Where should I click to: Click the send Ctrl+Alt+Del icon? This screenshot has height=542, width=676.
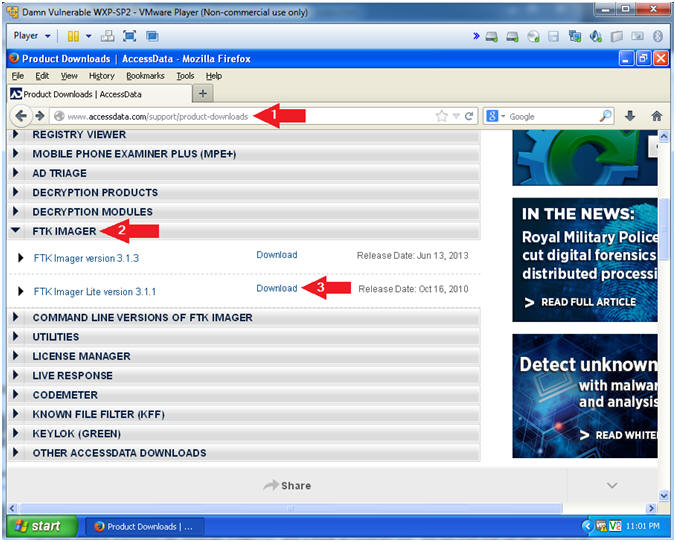(107, 36)
